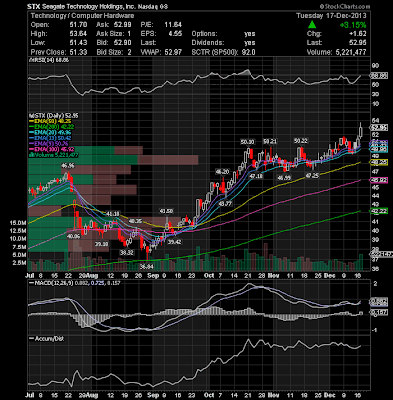Click the last volume bar on the right
Screen dimensions: 393x400
pyautogui.click(x=361, y=262)
